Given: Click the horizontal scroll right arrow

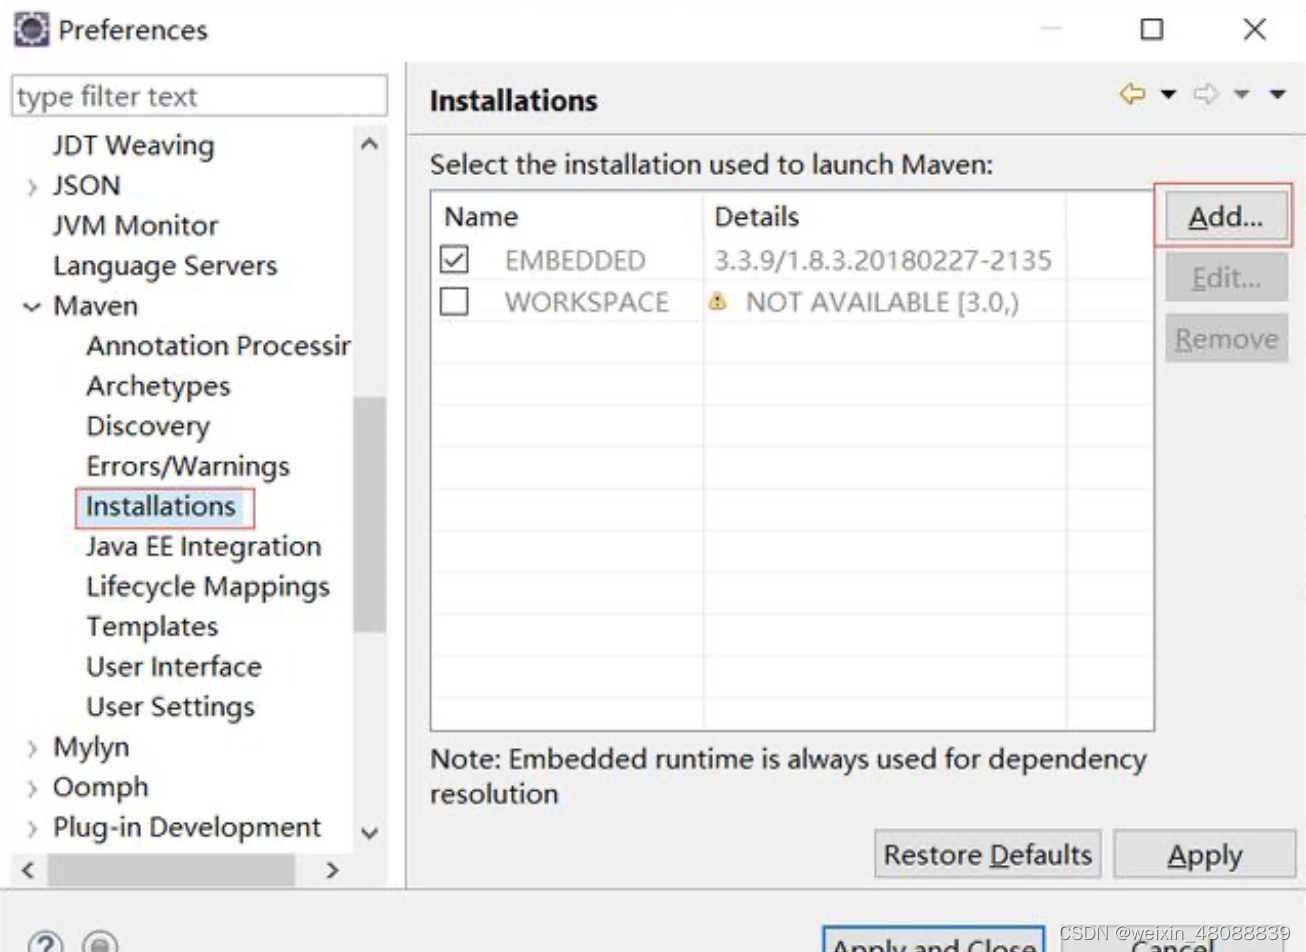Looking at the screenshot, I should [x=332, y=870].
